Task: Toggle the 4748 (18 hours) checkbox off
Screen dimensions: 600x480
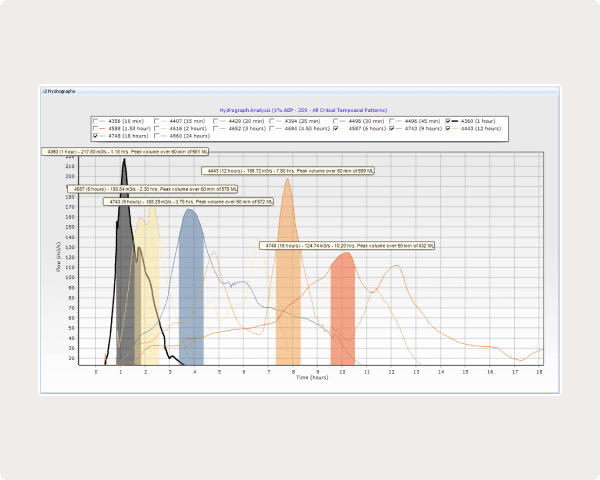Action: coord(96,135)
